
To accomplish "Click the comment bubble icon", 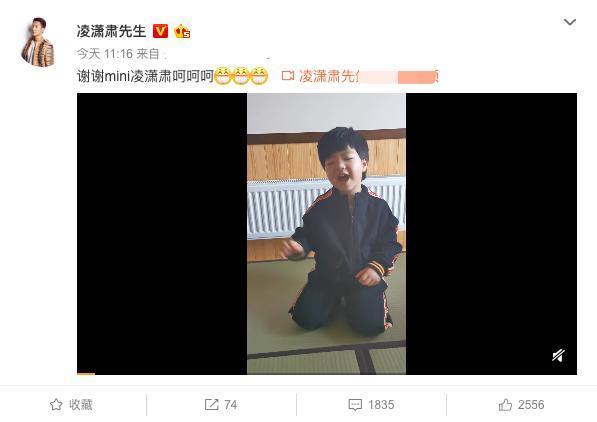I will pos(355,404).
